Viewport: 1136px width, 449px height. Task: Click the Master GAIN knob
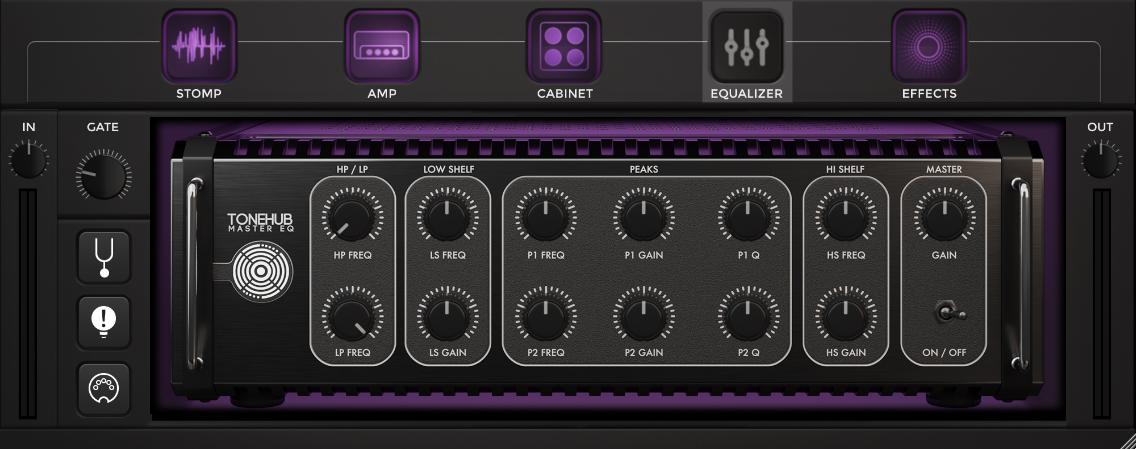[943, 216]
